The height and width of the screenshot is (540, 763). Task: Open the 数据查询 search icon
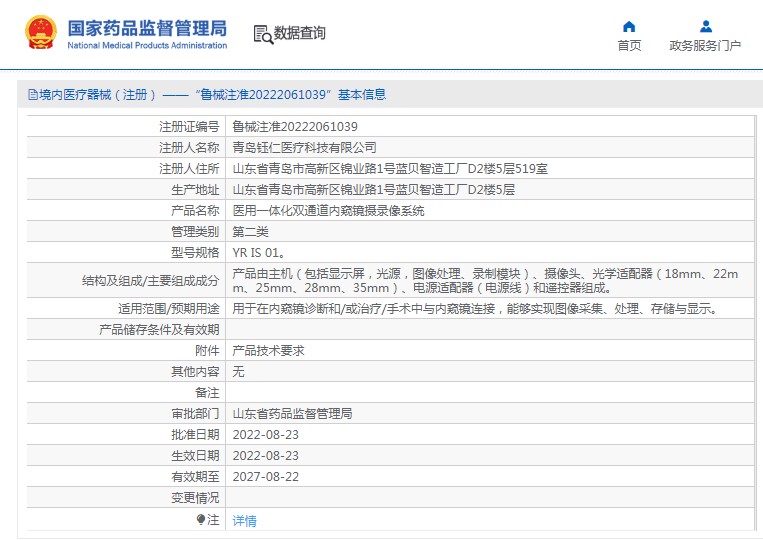[263, 34]
